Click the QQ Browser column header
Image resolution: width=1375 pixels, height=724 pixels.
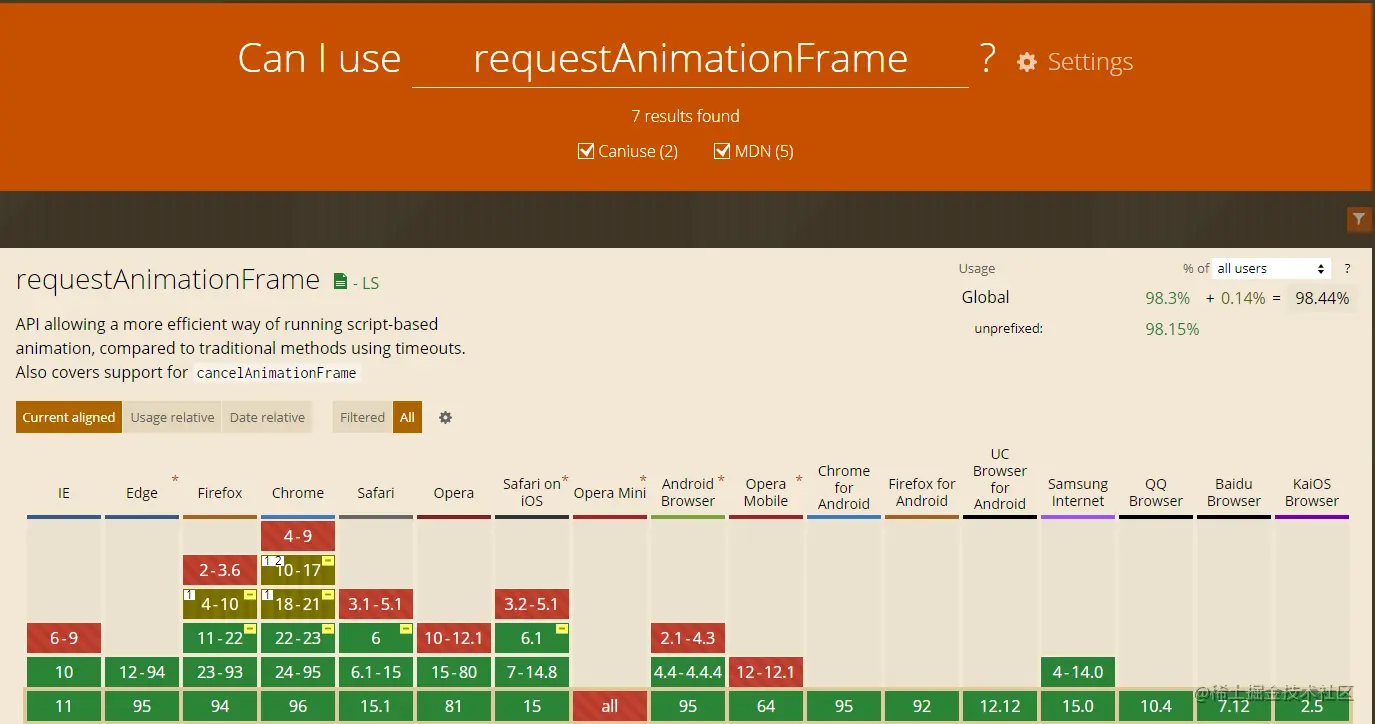(x=1156, y=492)
